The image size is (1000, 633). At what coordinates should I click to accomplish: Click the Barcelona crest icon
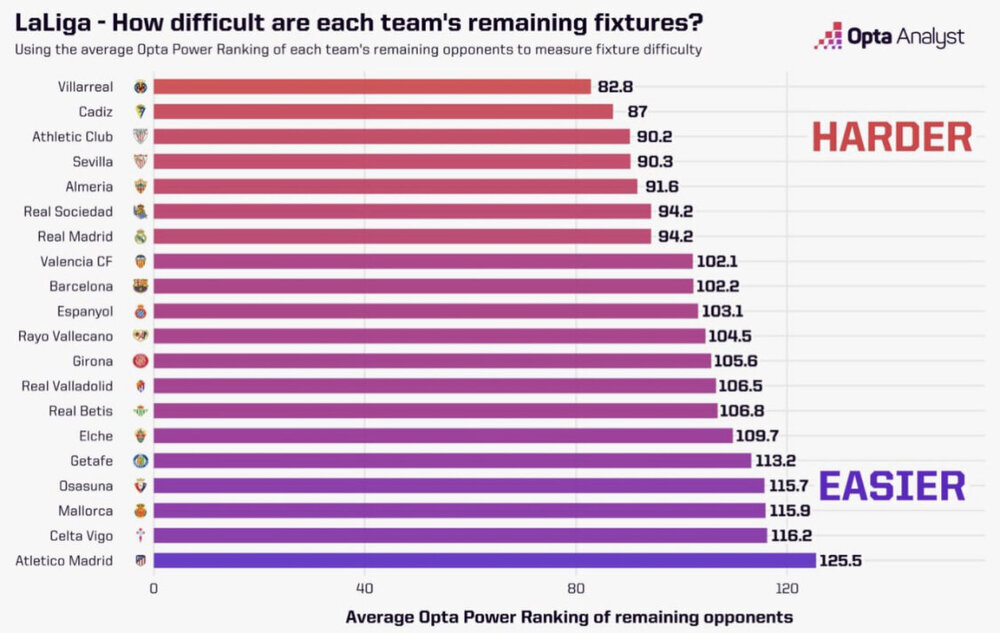coord(140,286)
